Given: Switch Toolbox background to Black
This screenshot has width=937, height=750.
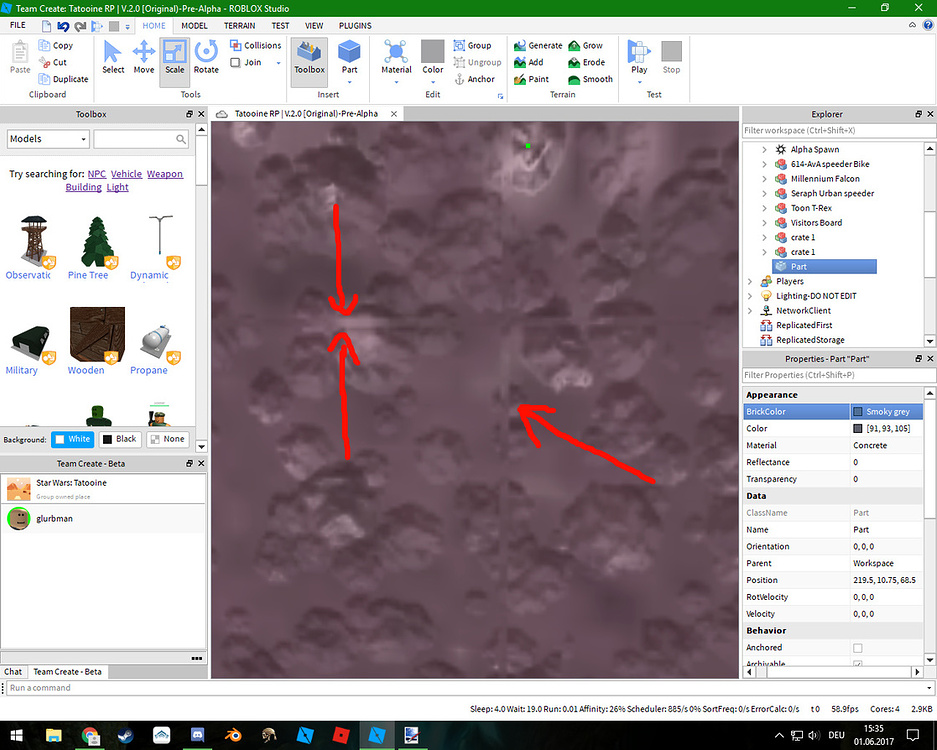Looking at the screenshot, I should coord(121,438).
